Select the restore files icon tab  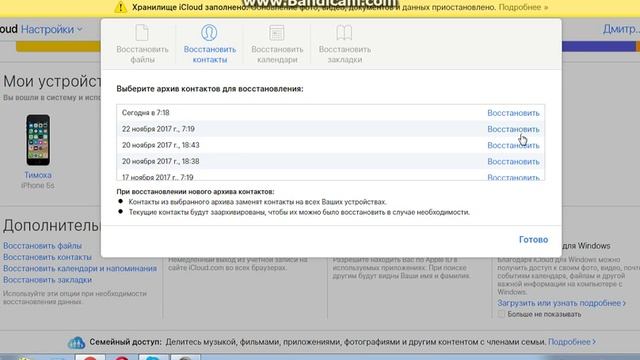(142, 33)
